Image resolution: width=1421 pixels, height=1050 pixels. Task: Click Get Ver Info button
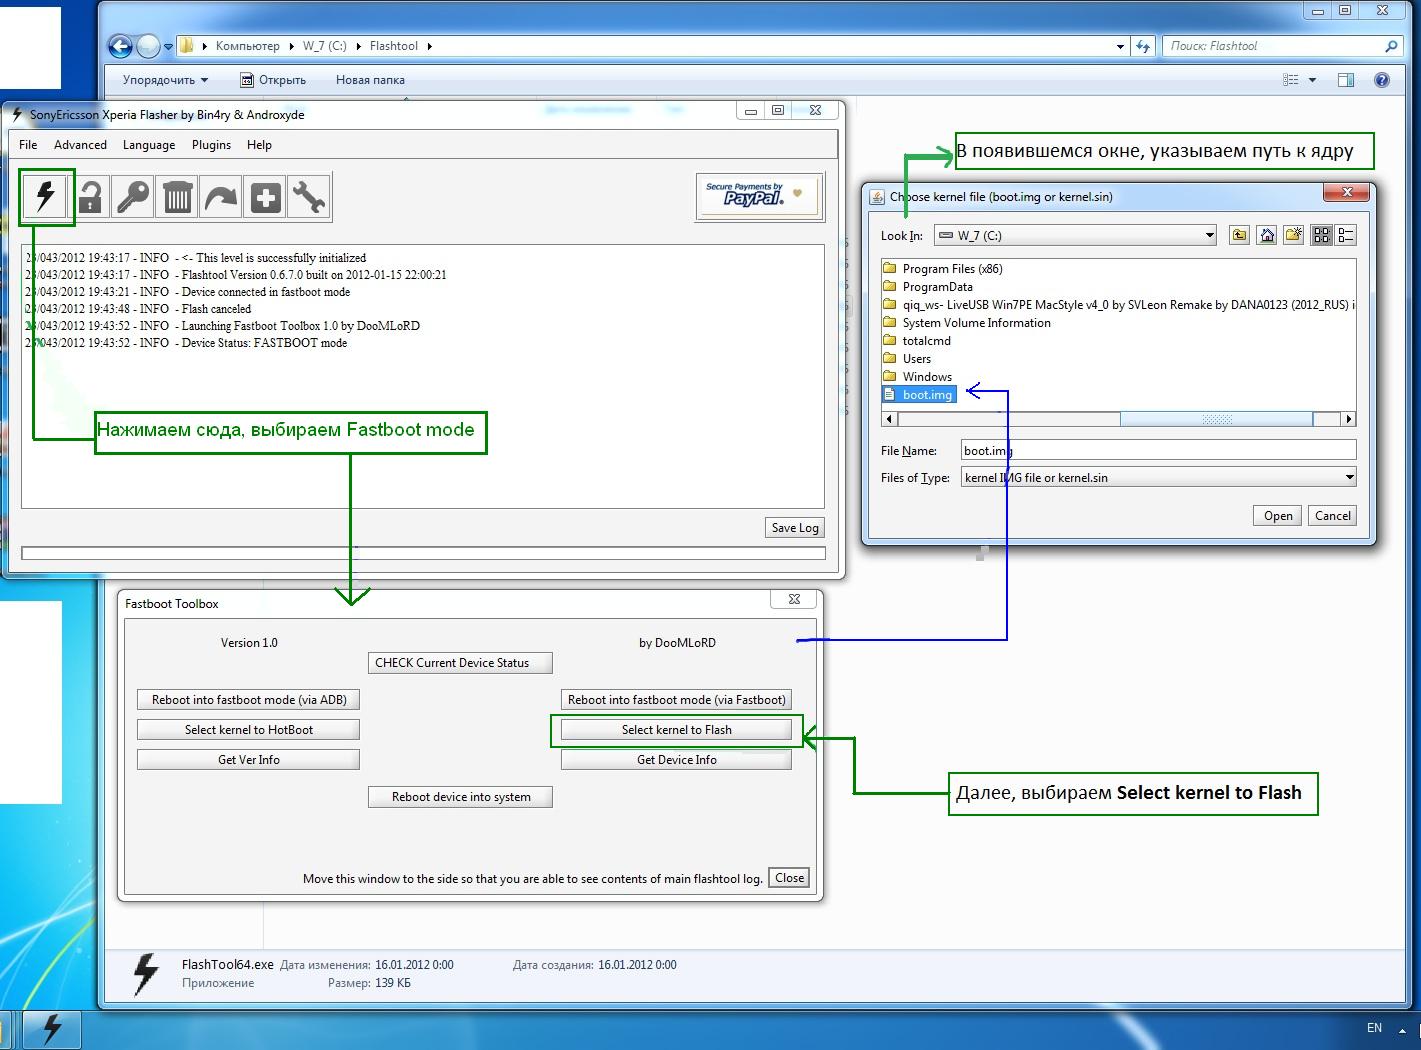248,760
